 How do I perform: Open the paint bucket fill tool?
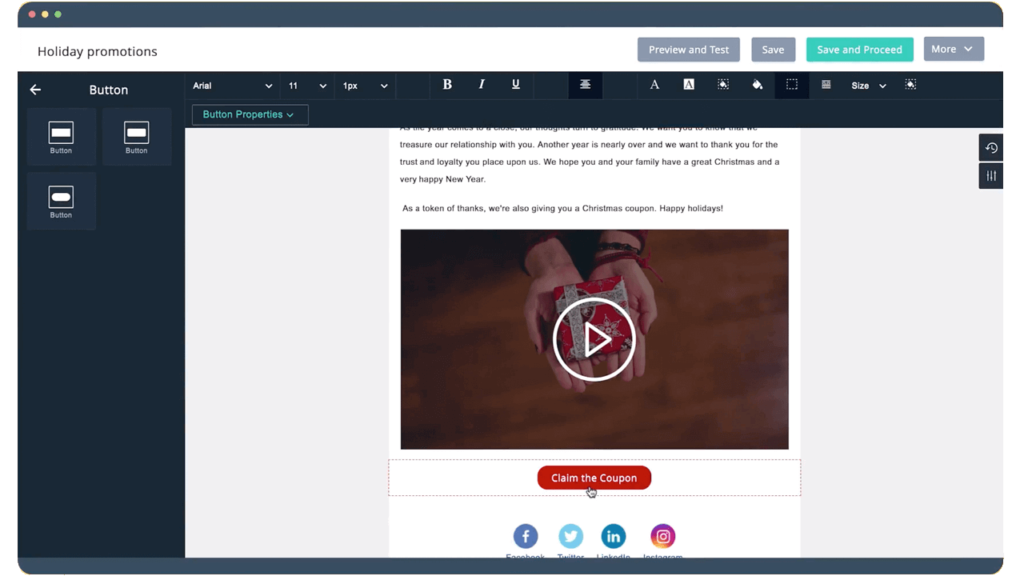point(758,84)
